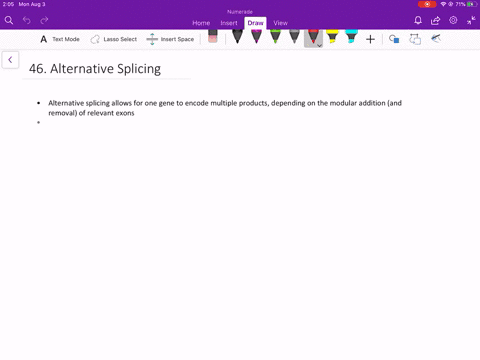480x360 pixels.
Task: Select the eraser tool
Action: coord(213,36)
